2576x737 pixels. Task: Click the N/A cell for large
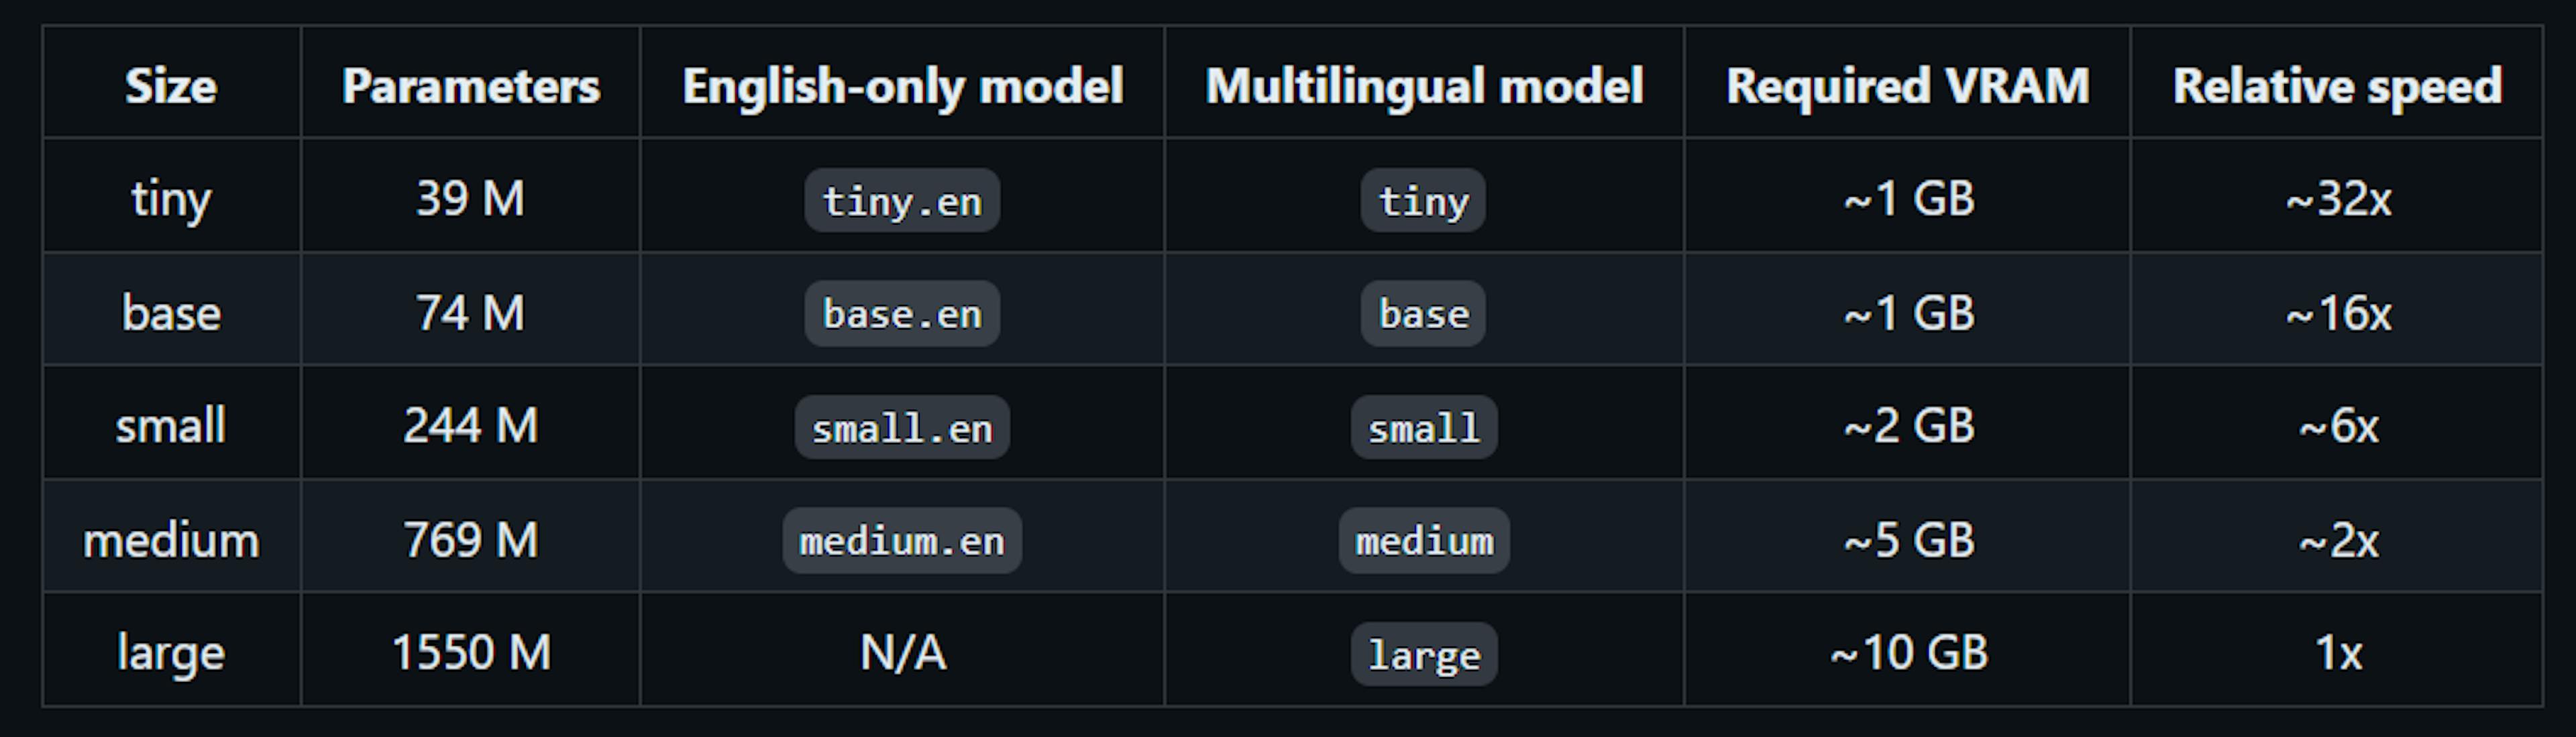[x=903, y=652]
